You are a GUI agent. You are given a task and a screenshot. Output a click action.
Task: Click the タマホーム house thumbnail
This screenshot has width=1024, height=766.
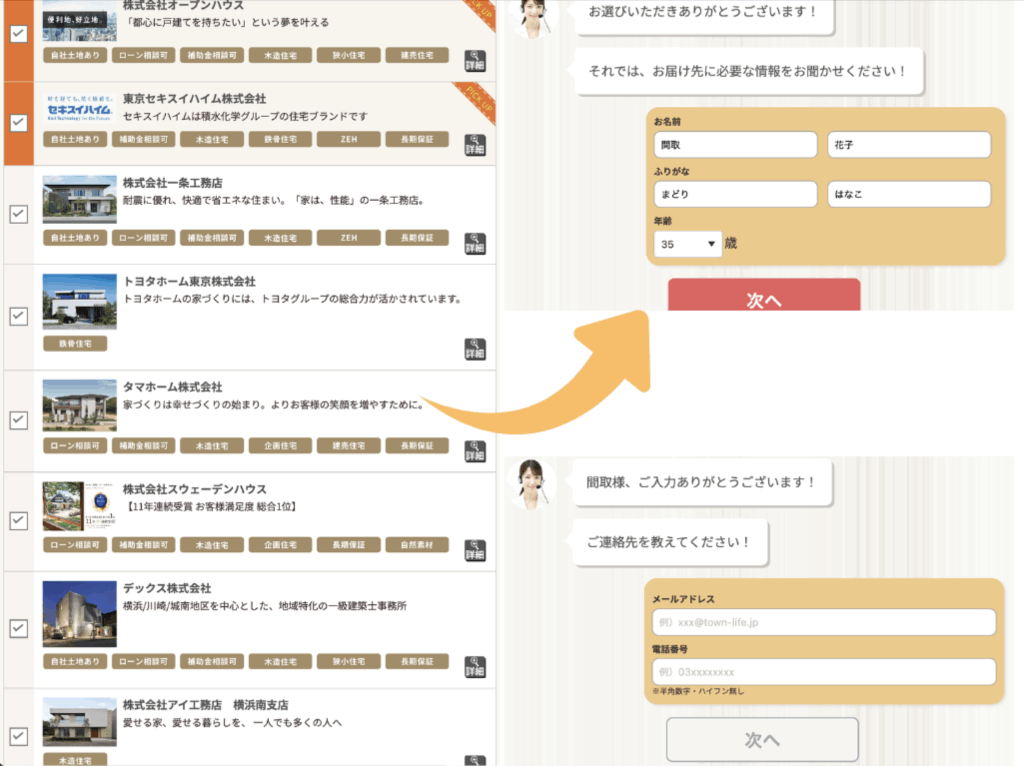tap(80, 405)
